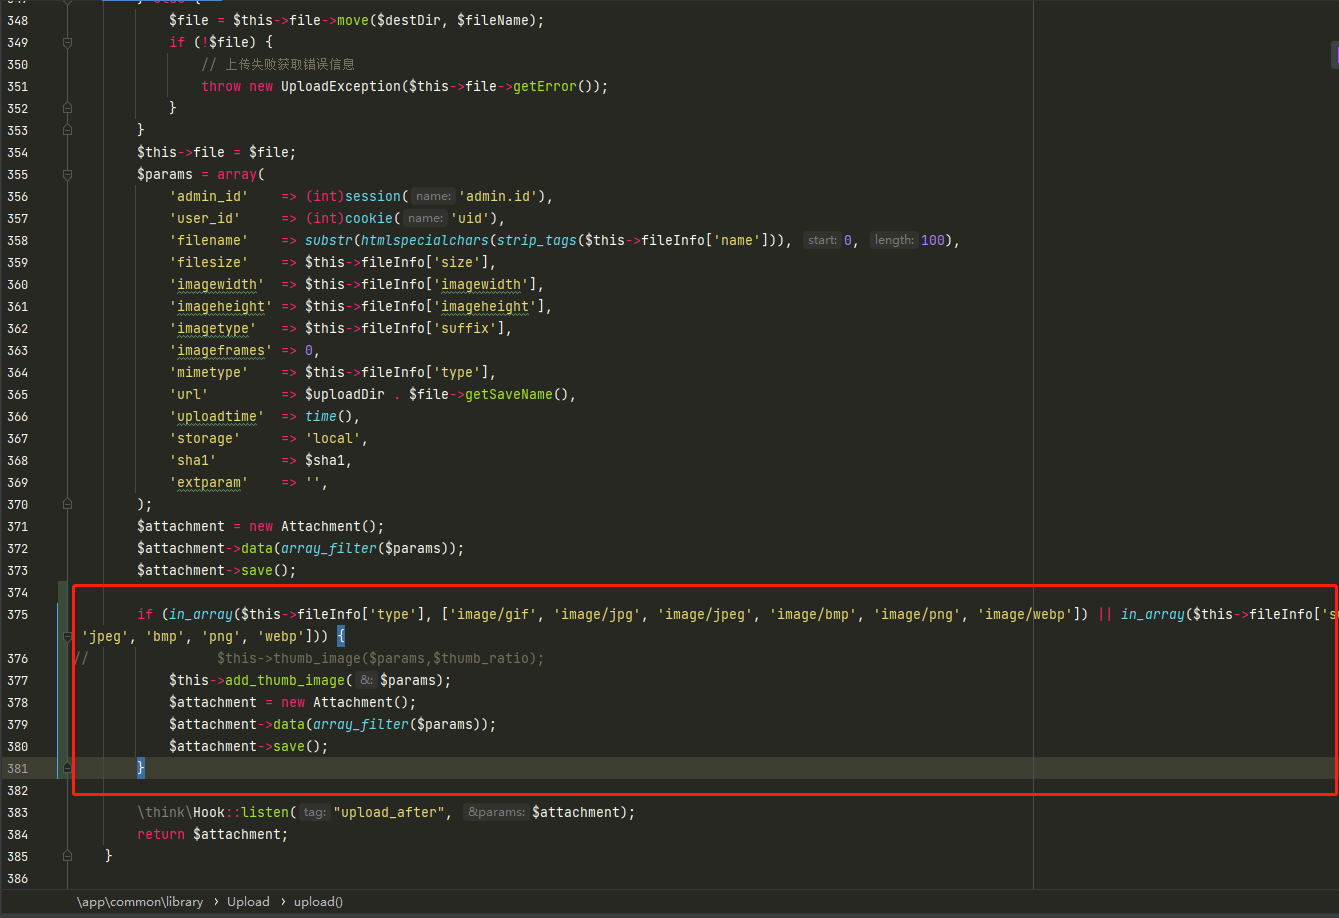The height and width of the screenshot is (918, 1339).
Task: Collapse the $params array fold on line 355
Action: pyautogui.click(x=67, y=175)
